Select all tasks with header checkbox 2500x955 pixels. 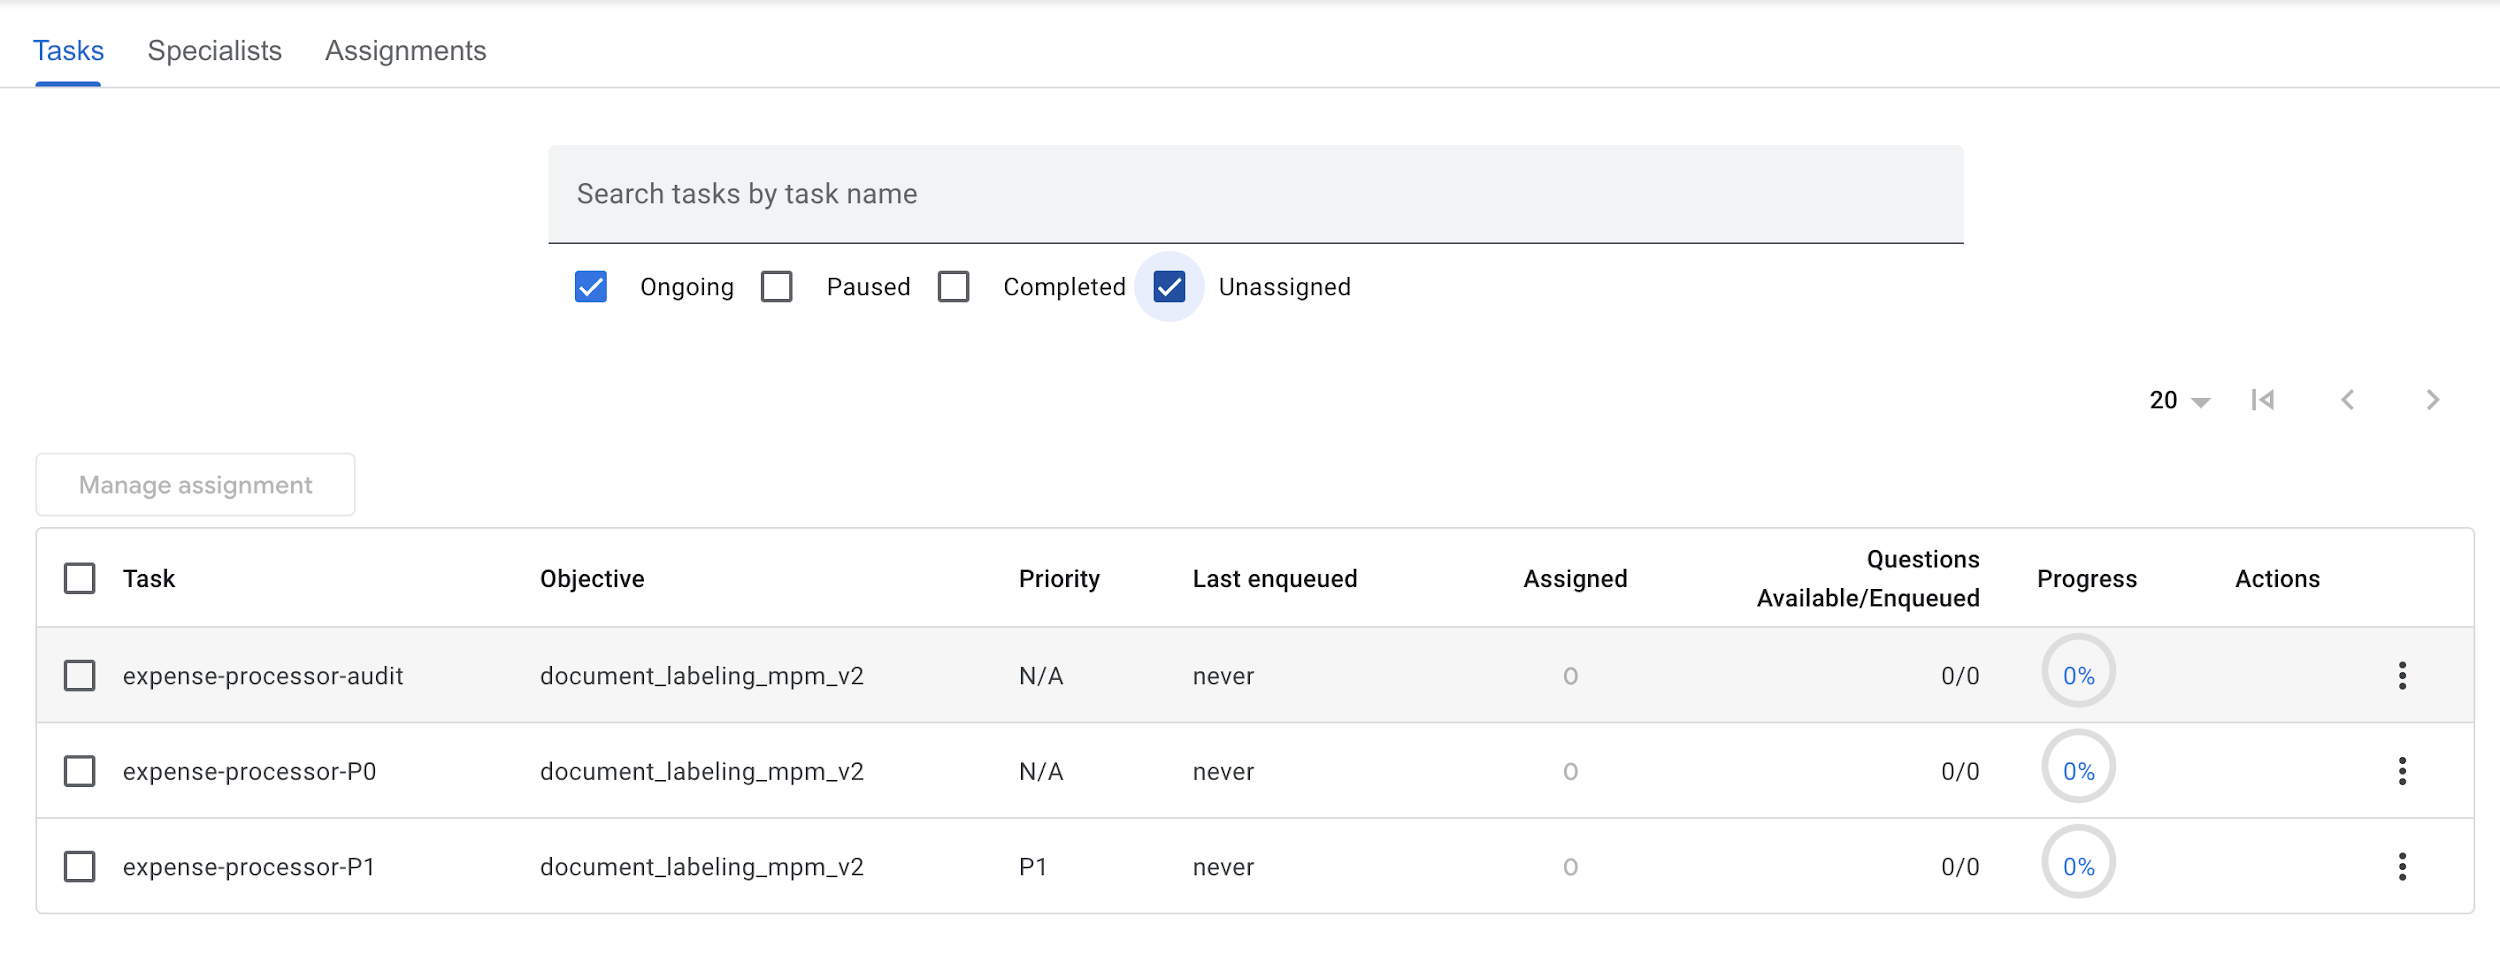tap(80, 578)
